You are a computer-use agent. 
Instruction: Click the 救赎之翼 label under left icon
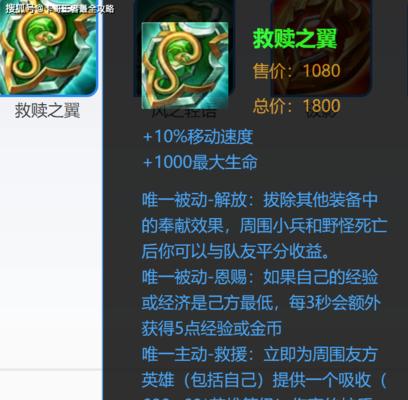pos(47,110)
